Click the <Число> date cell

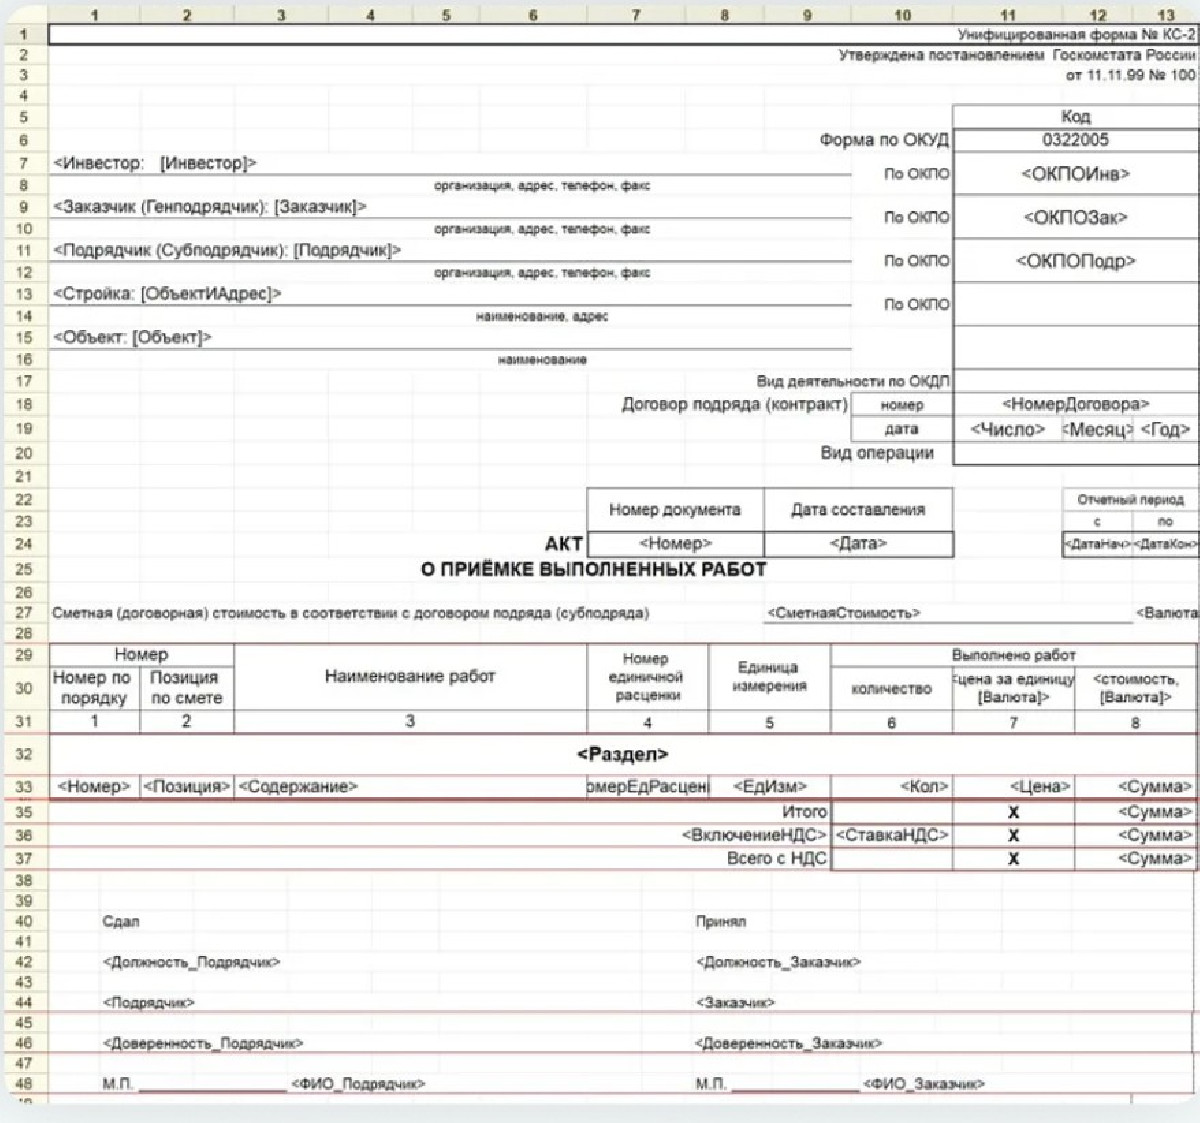(1007, 429)
